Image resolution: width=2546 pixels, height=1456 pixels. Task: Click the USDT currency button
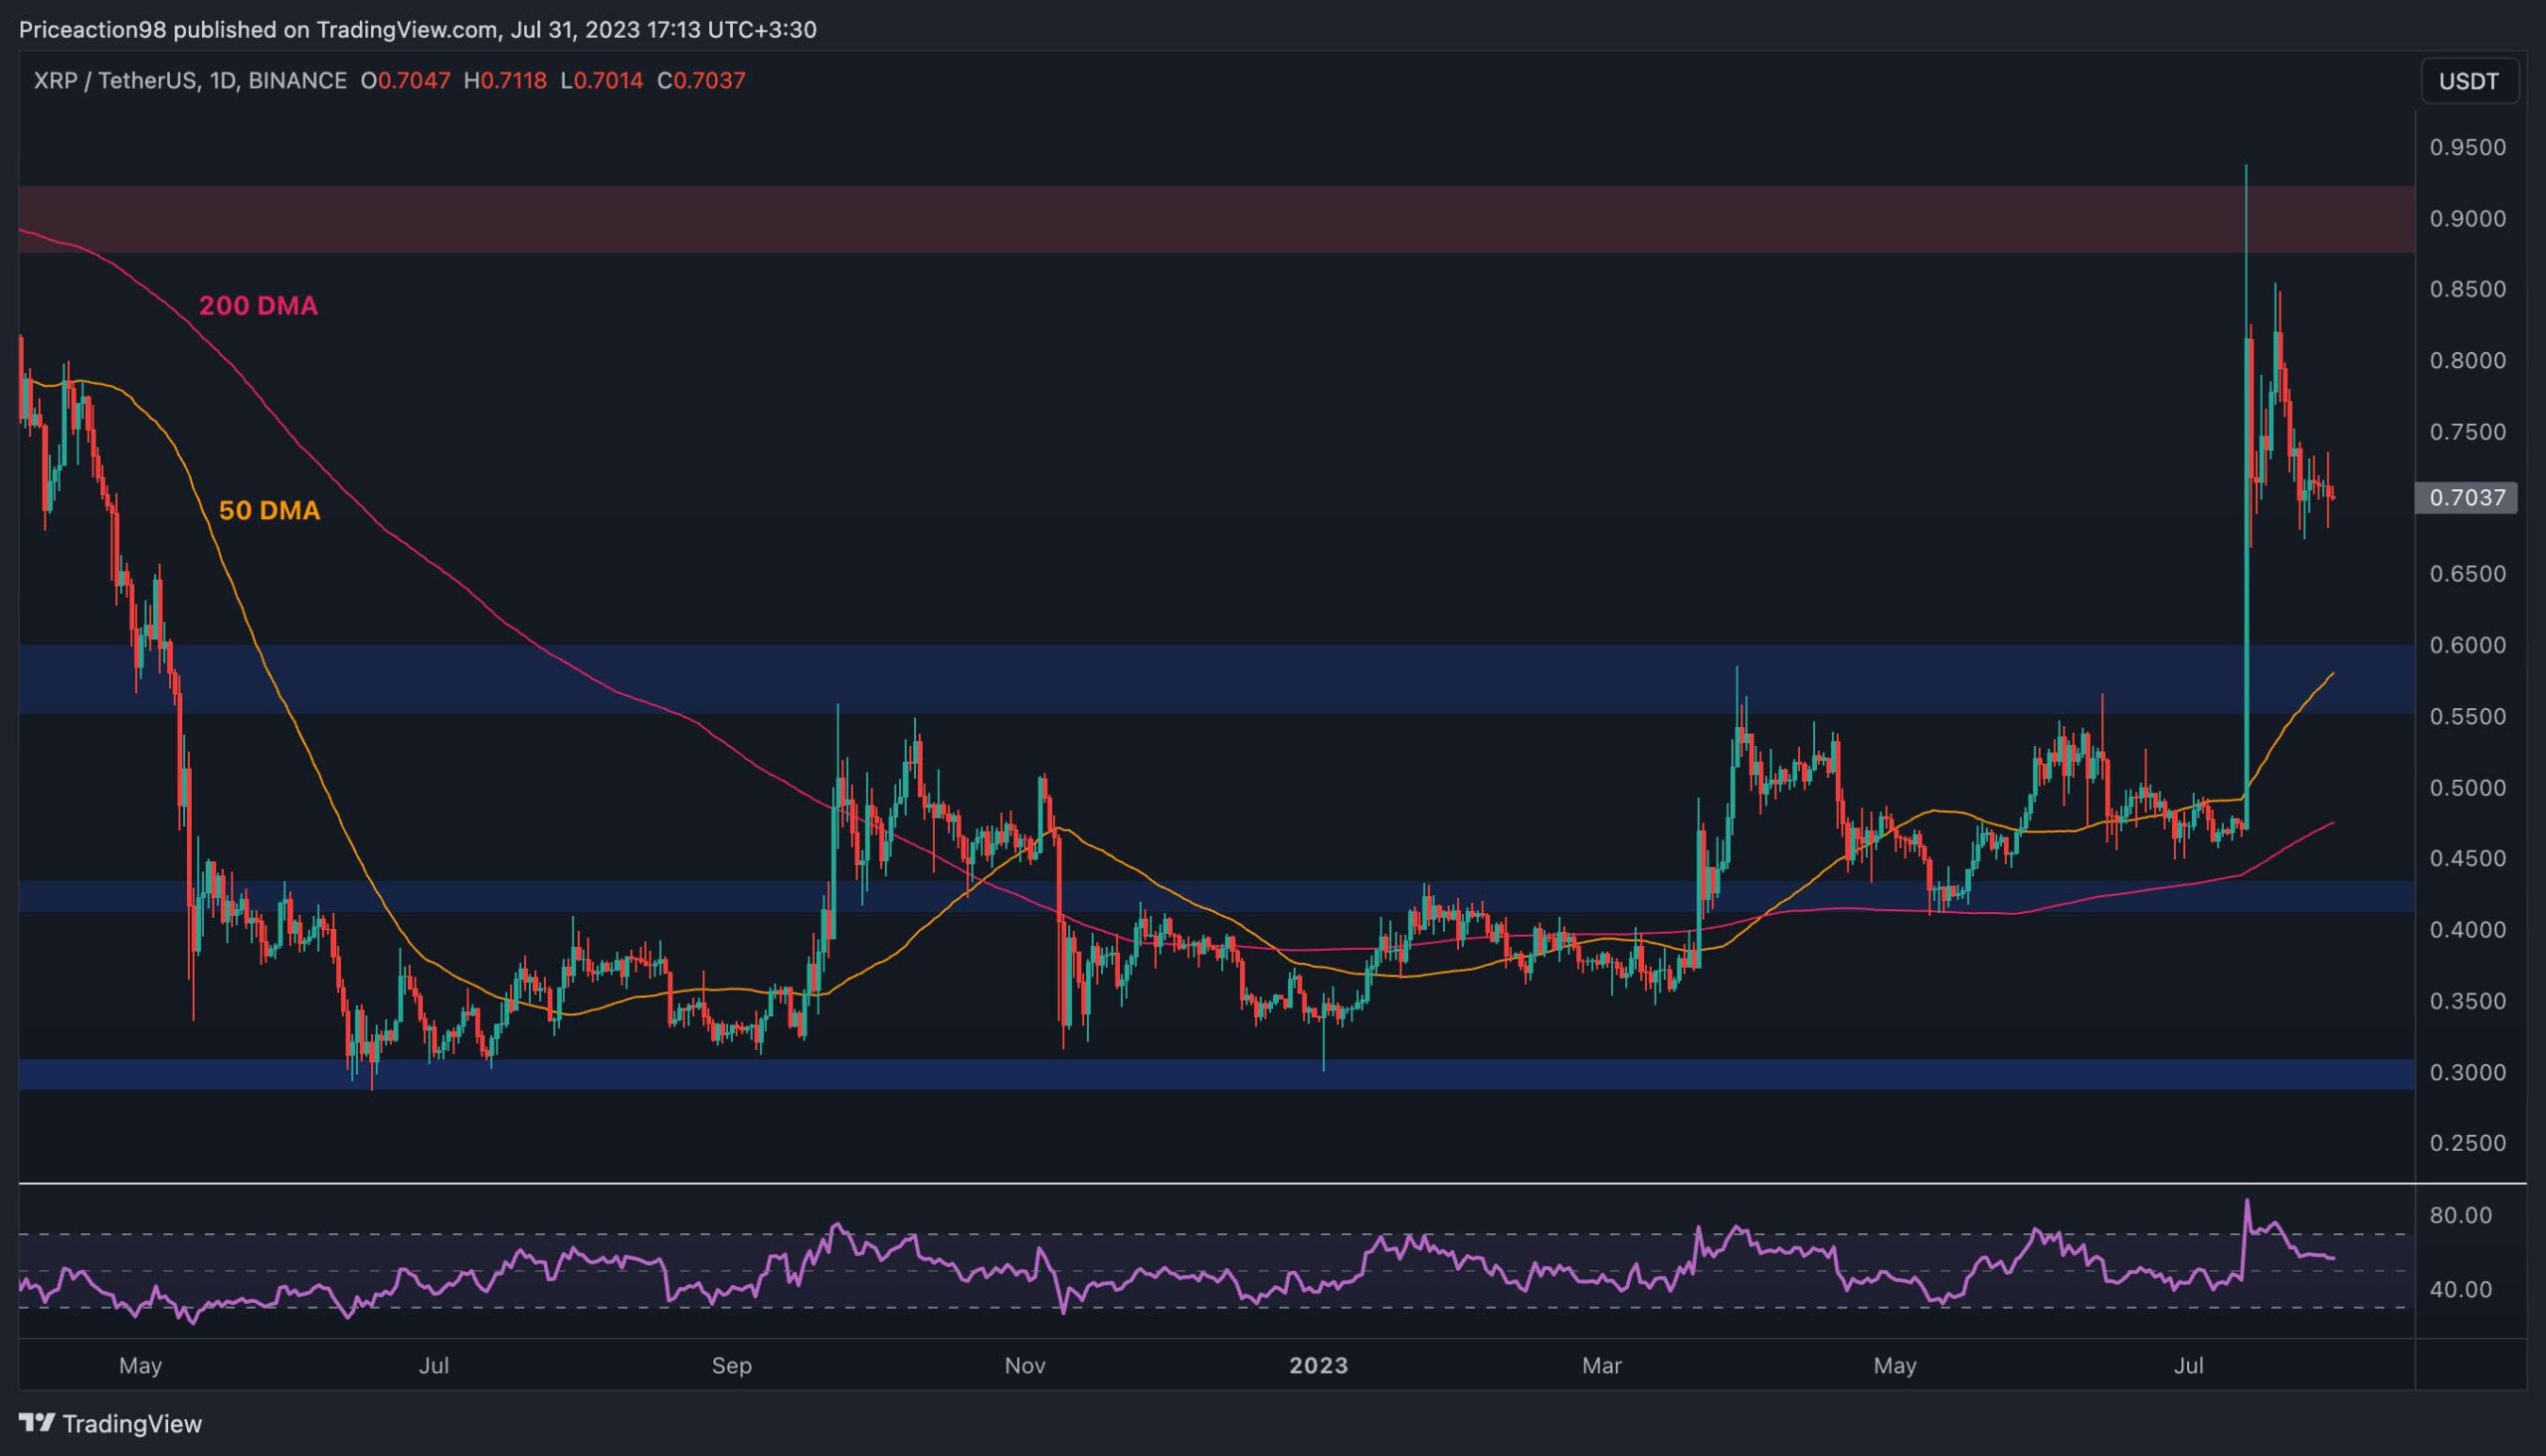tap(2469, 81)
